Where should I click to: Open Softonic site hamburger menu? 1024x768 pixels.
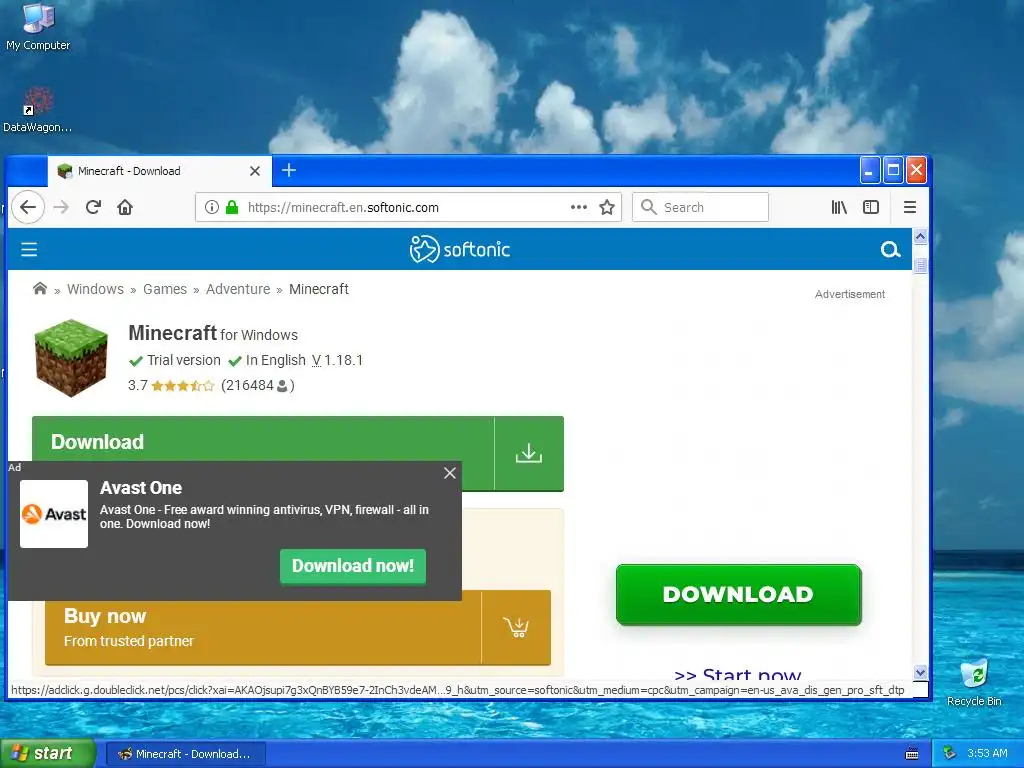coord(29,249)
